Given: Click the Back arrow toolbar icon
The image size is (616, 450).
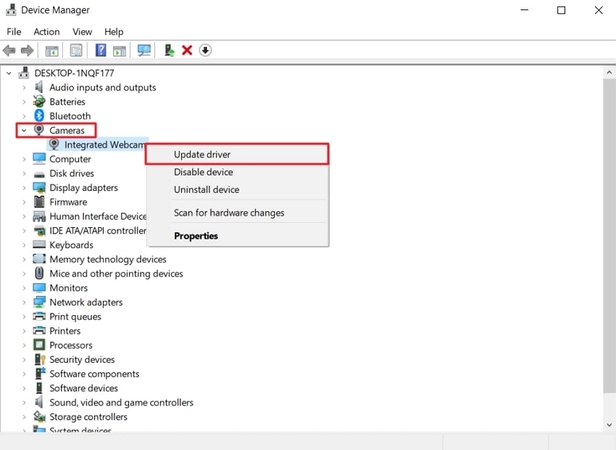Looking at the screenshot, I should coord(9,50).
